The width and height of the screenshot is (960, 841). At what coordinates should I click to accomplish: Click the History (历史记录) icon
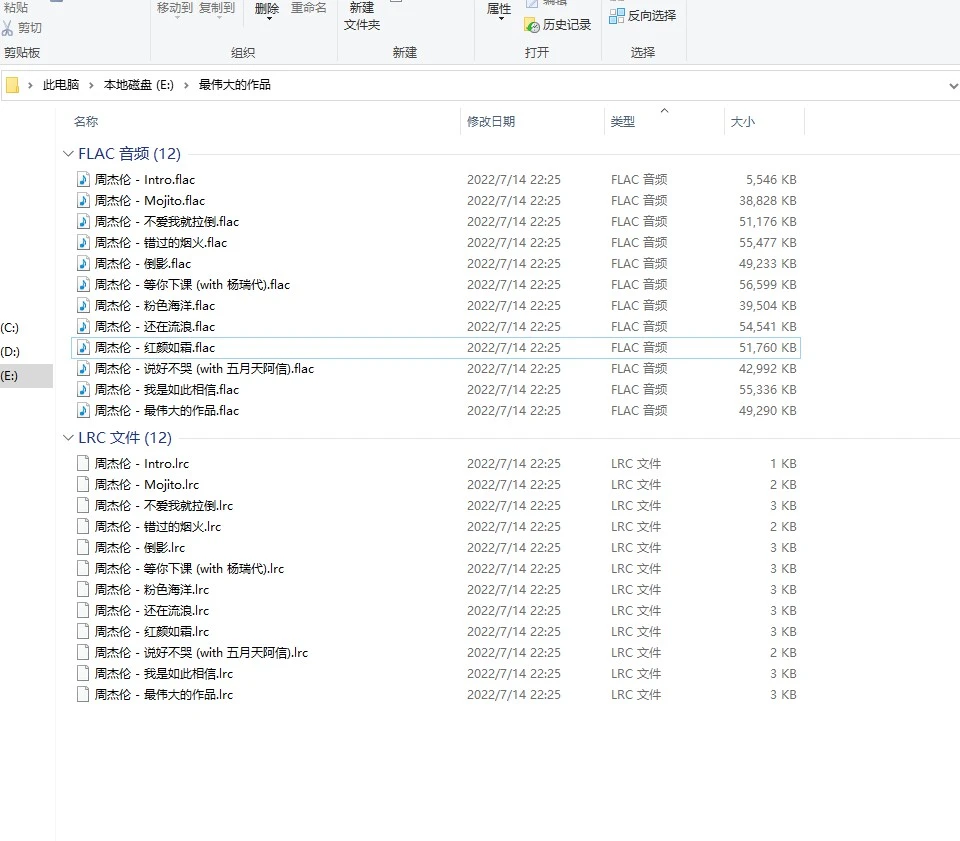click(x=532, y=25)
